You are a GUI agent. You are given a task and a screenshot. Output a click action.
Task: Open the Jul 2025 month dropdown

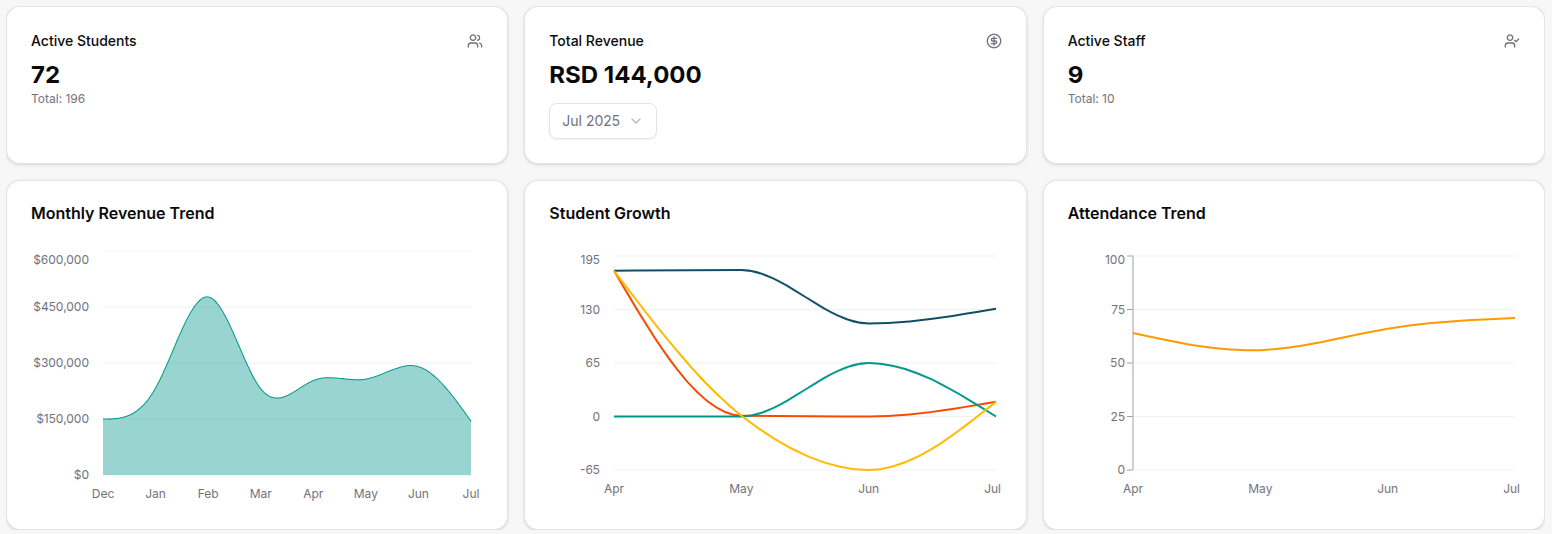(x=602, y=121)
